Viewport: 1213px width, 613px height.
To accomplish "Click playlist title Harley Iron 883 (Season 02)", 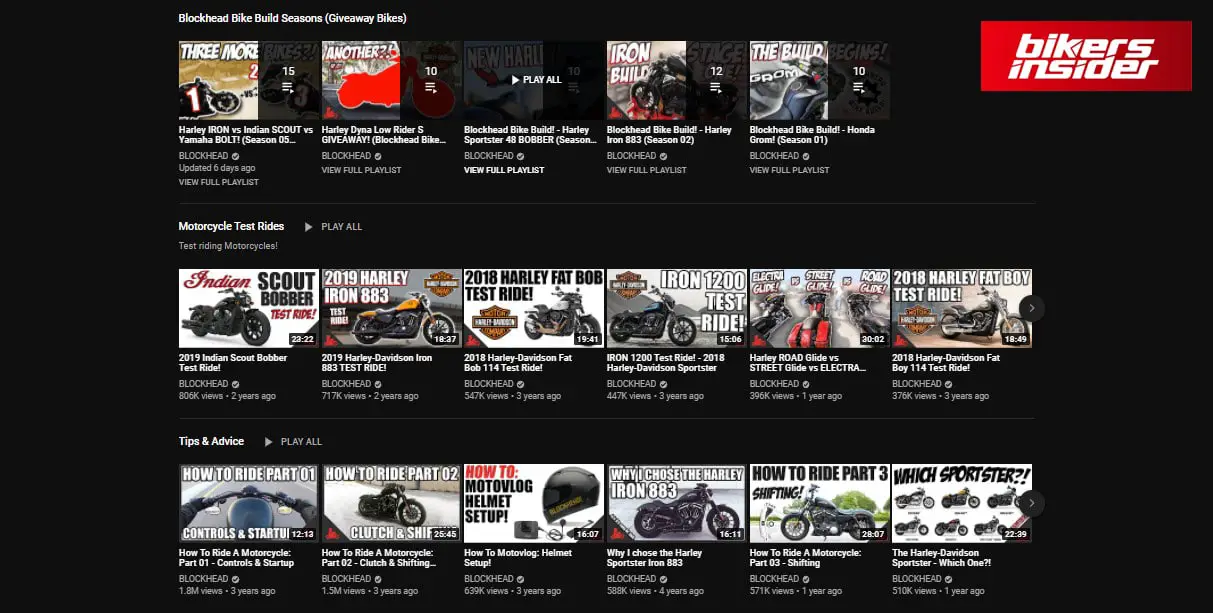I will [x=669, y=135].
